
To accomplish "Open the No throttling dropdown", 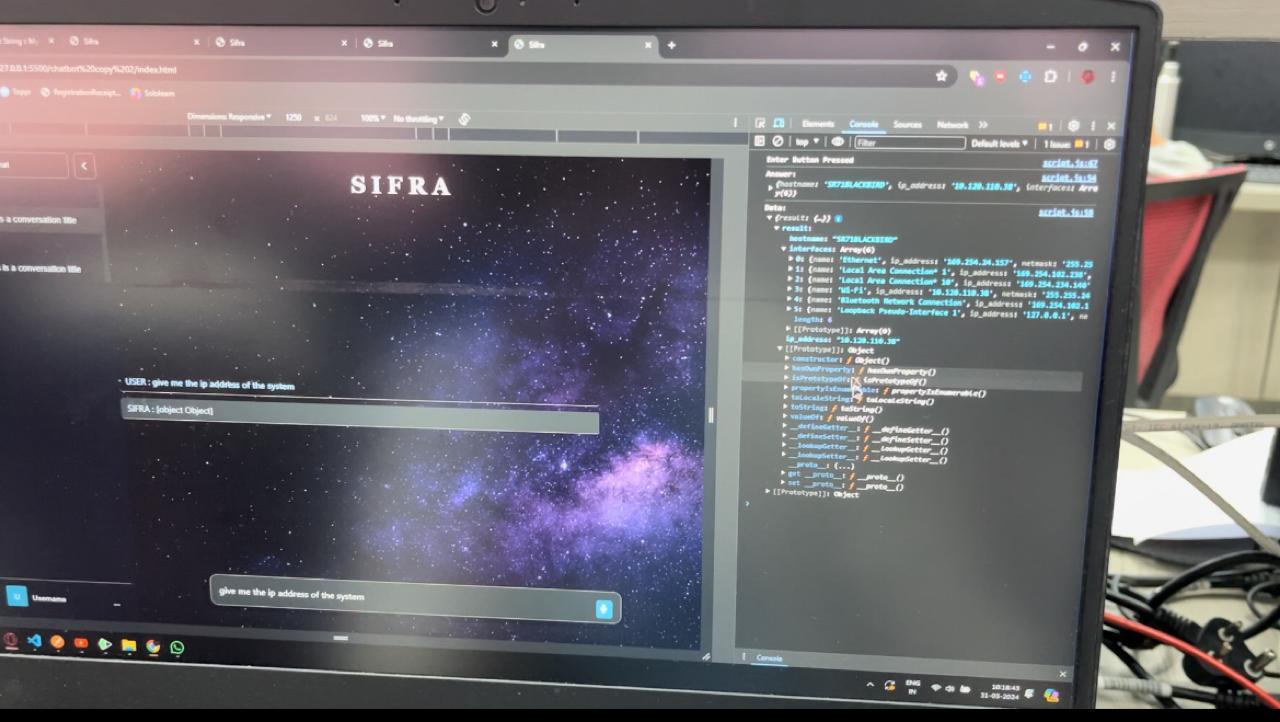I will pyautogui.click(x=419, y=118).
